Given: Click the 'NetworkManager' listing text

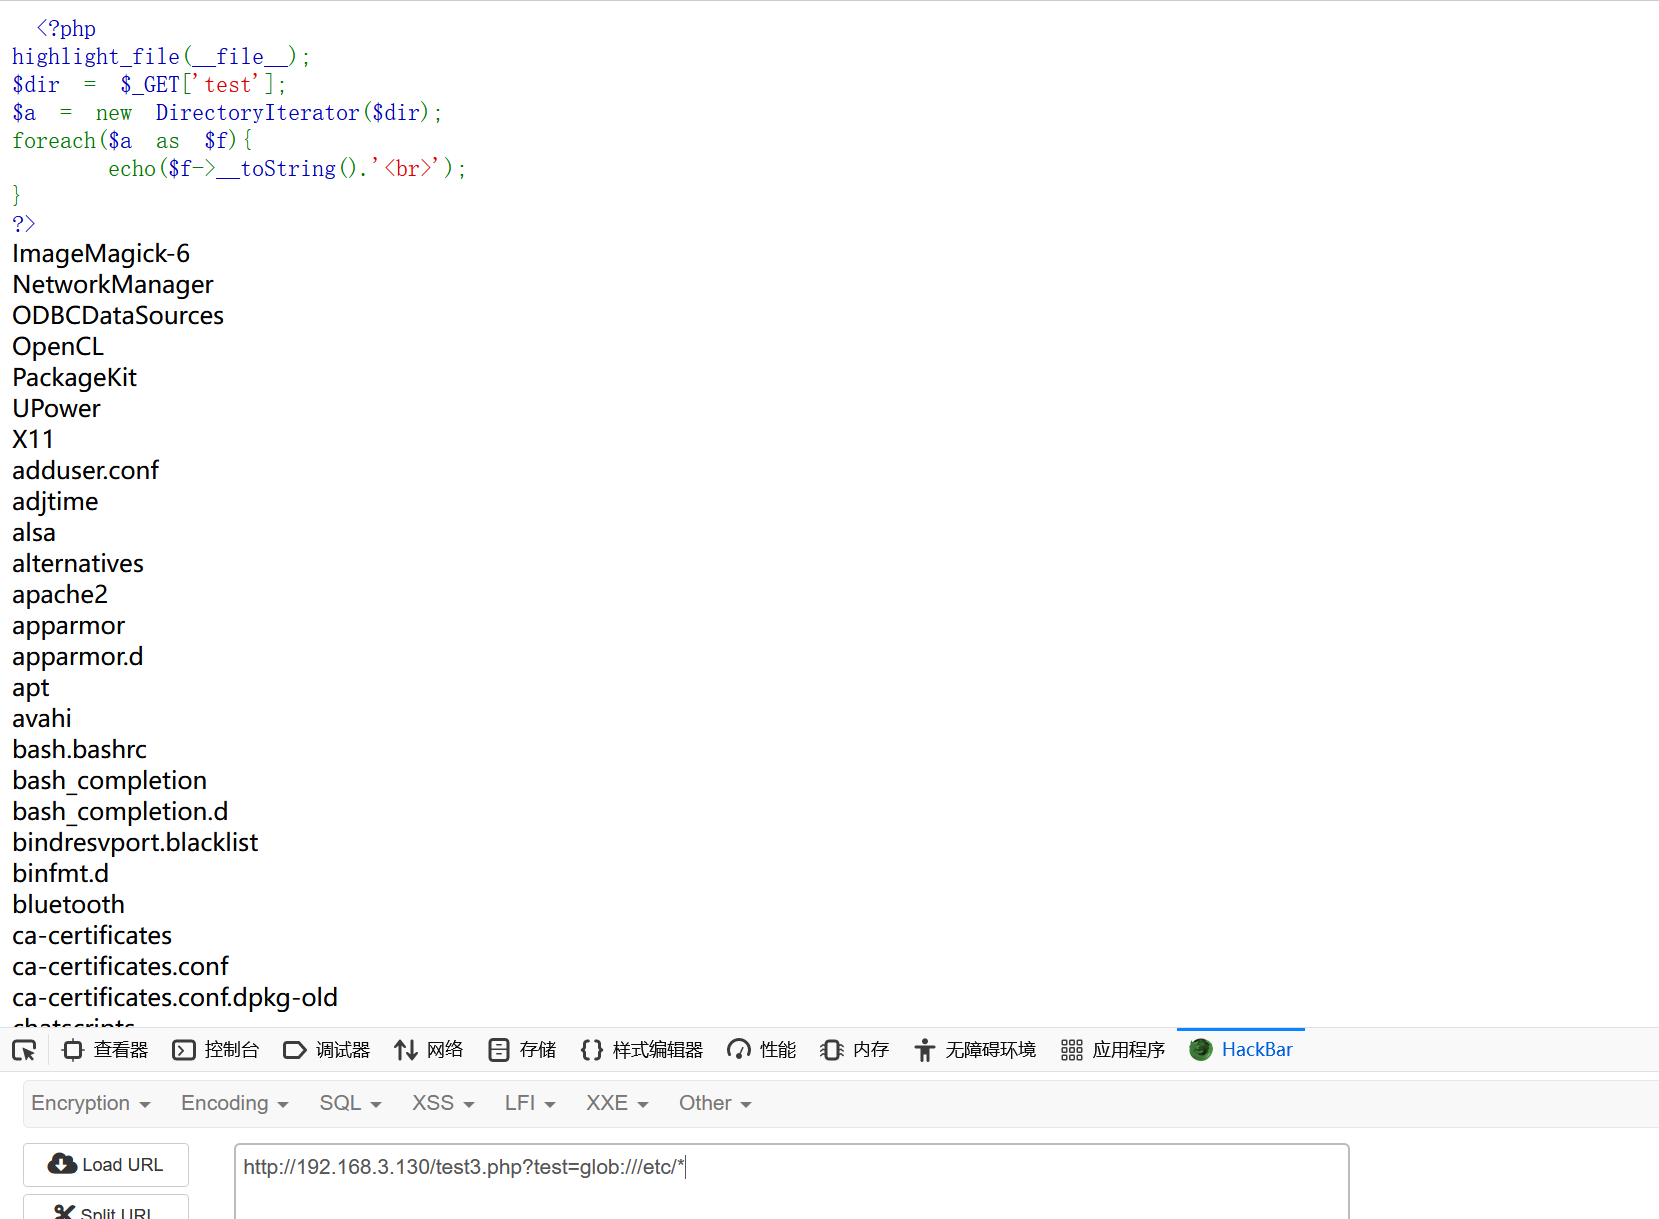Looking at the screenshot, I should [x=113, y=285].
